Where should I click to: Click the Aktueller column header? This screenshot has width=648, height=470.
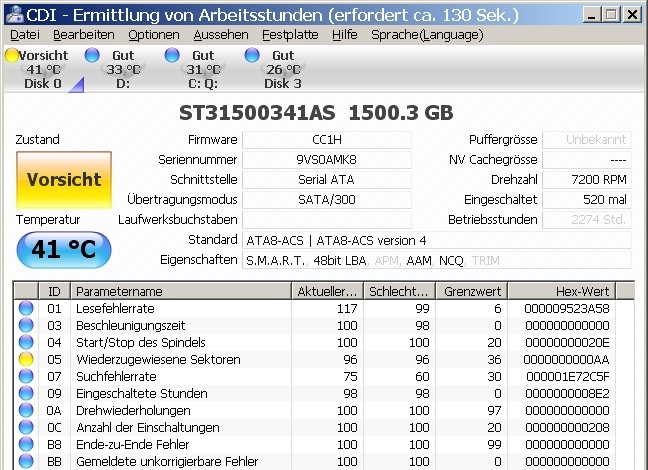coord(327,291)
